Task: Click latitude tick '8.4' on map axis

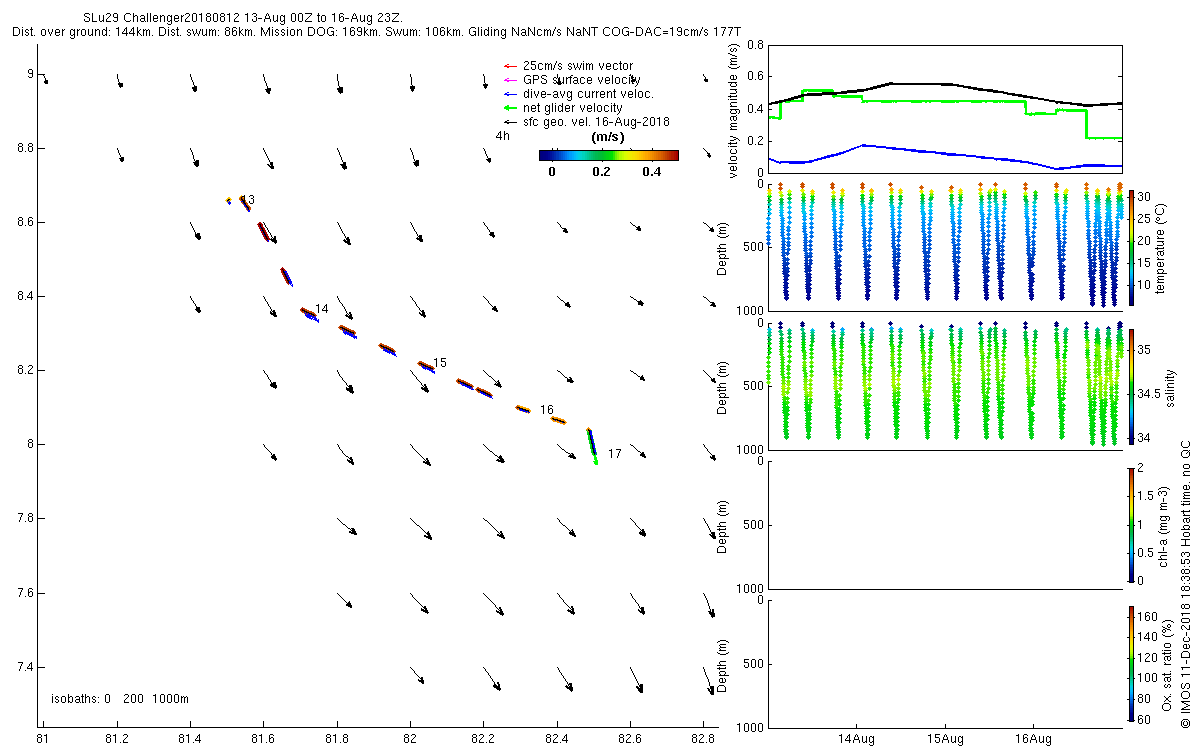Action: pos(24,296)
